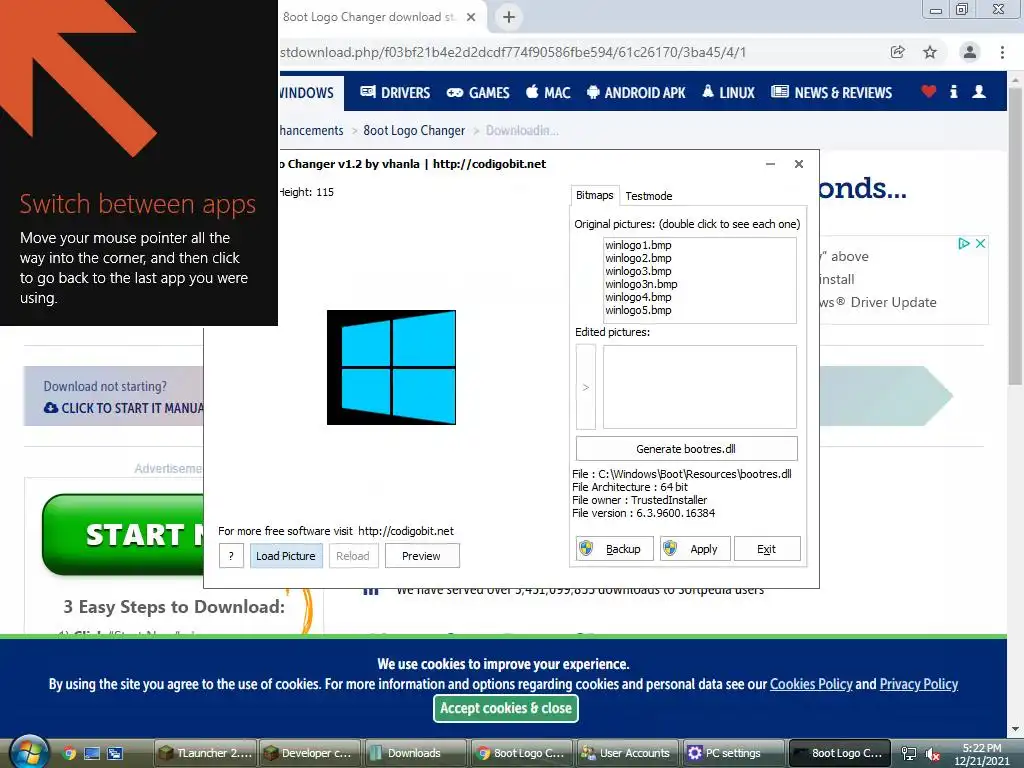Open the Windows Start orb
This screenshot has height=768, width=1024.
(29, 752)
